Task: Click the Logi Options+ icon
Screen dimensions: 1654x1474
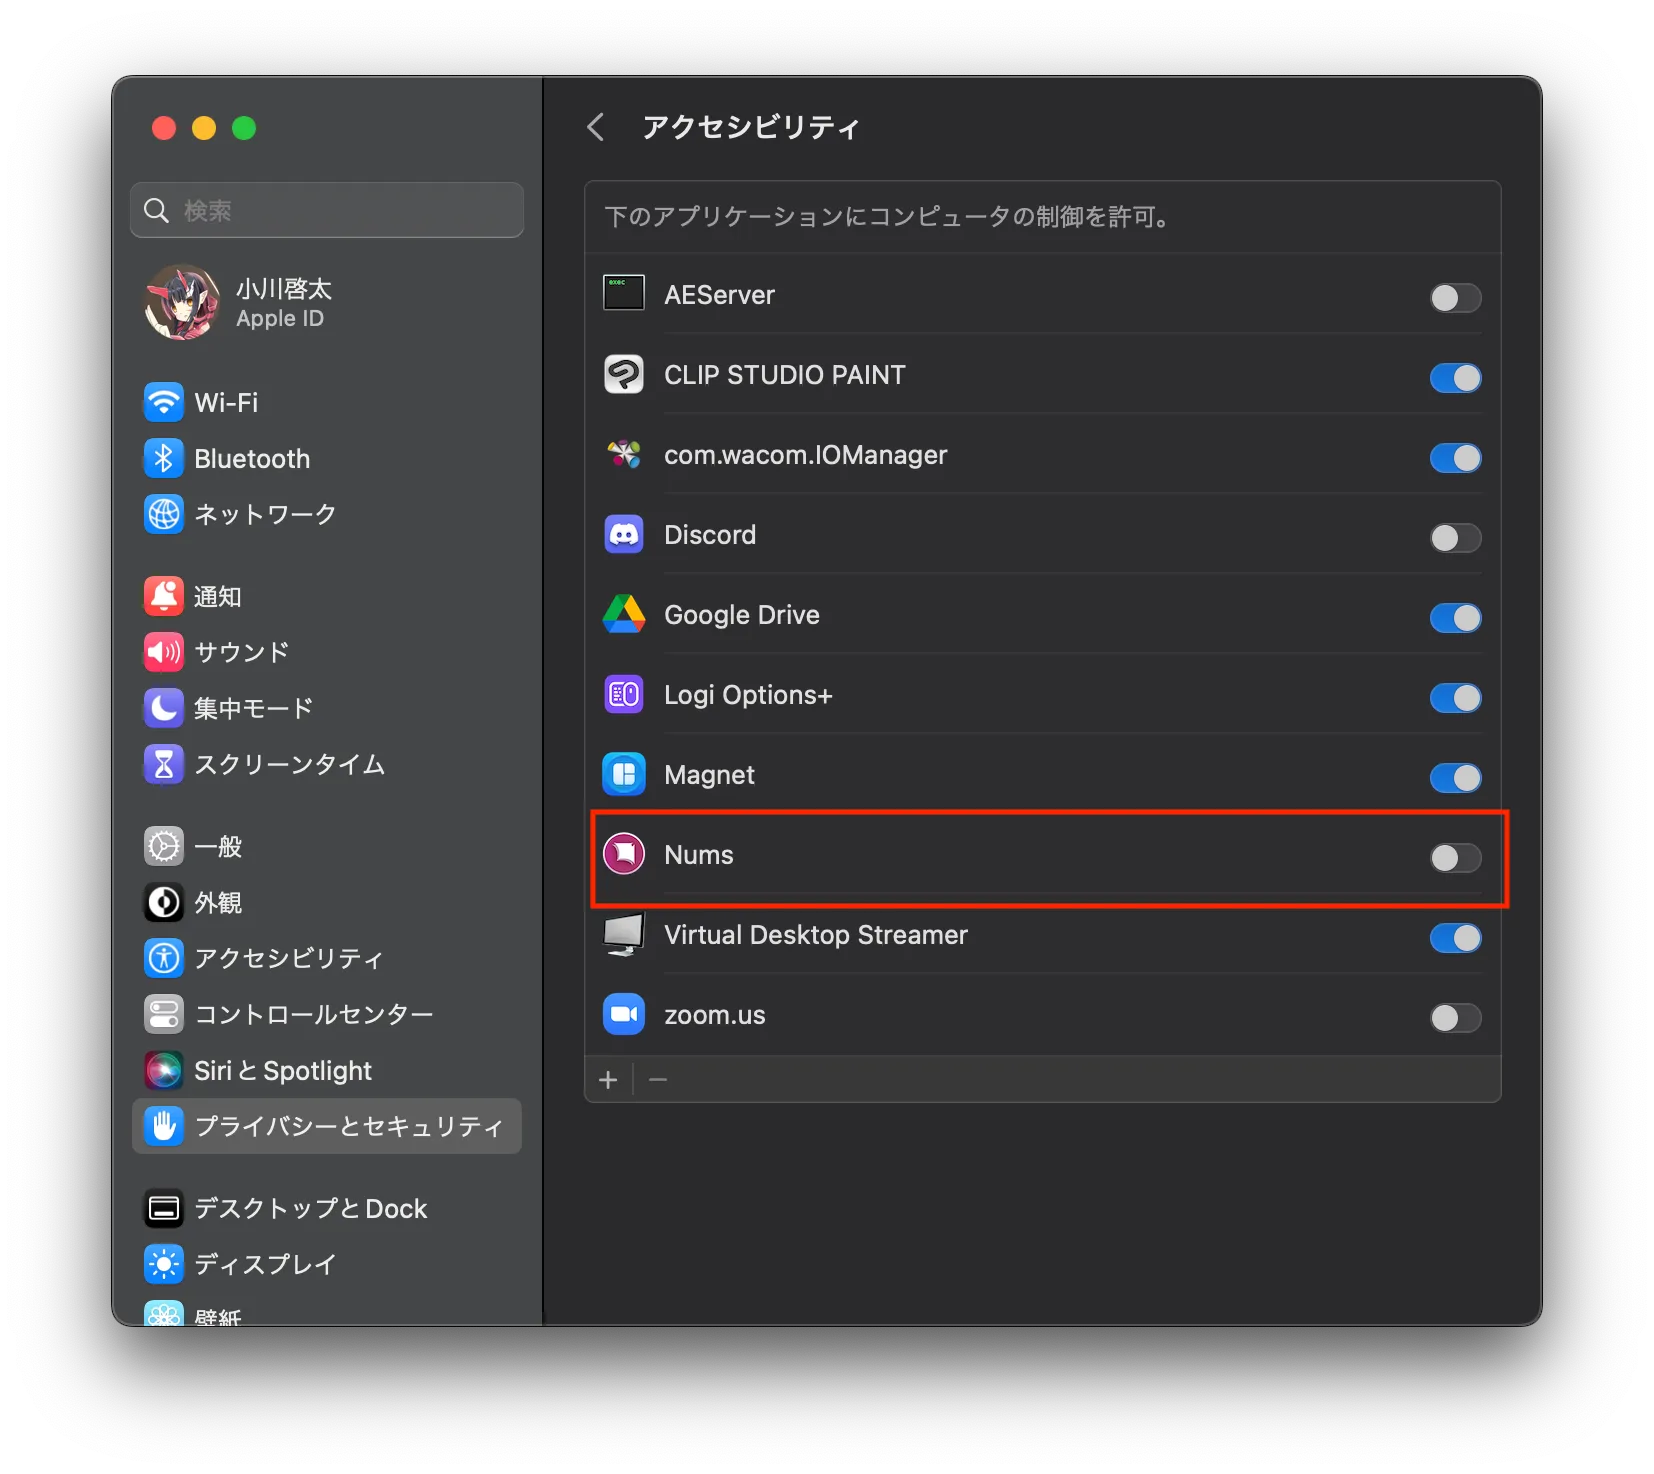Action: pyautogui.click(x=624, y=695)
